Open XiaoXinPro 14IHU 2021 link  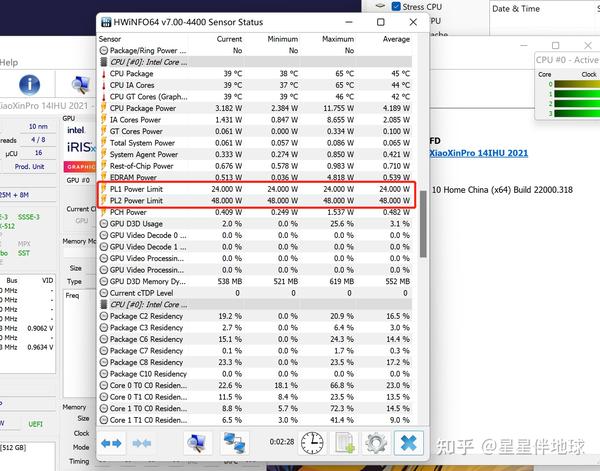(x=478, y=153)
